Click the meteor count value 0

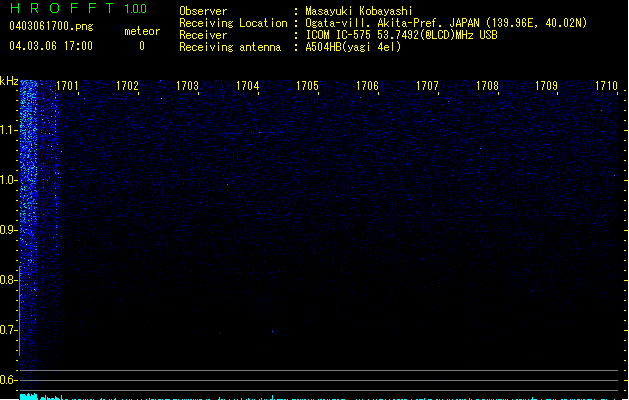(142, 46)
